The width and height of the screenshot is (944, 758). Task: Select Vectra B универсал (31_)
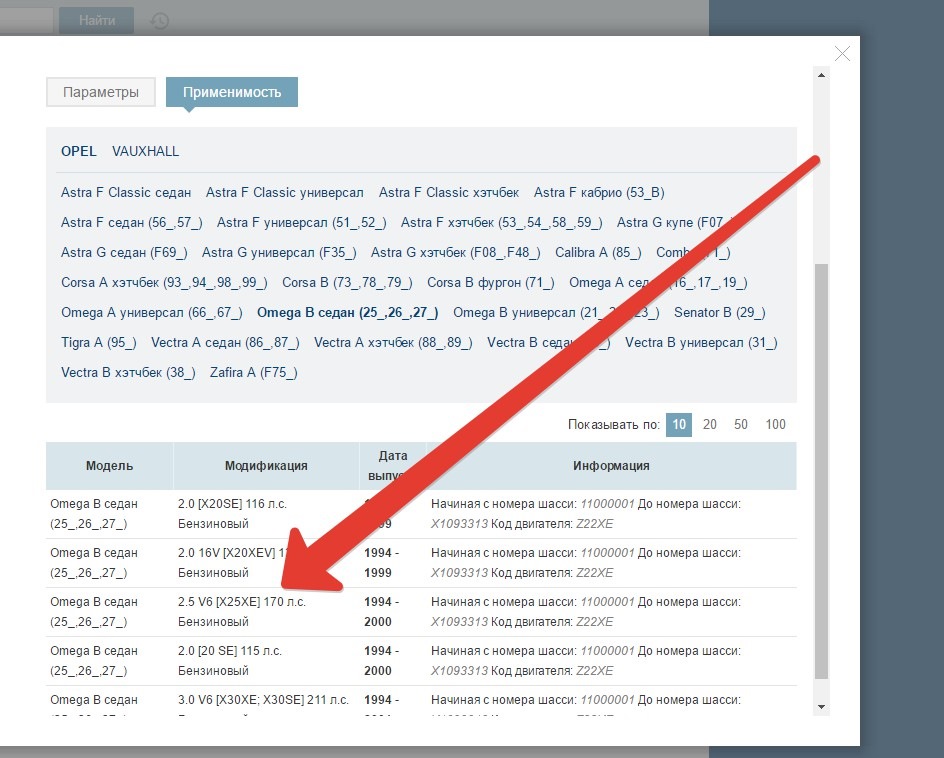[701, 343]
